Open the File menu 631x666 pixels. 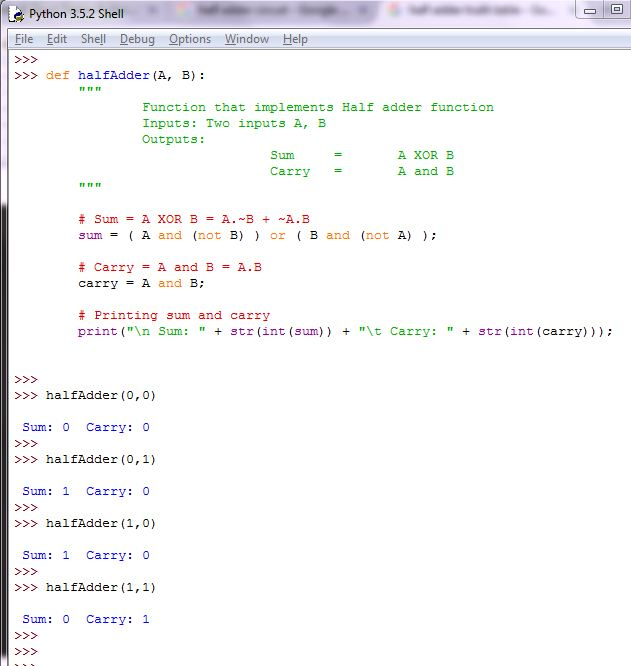24,39
